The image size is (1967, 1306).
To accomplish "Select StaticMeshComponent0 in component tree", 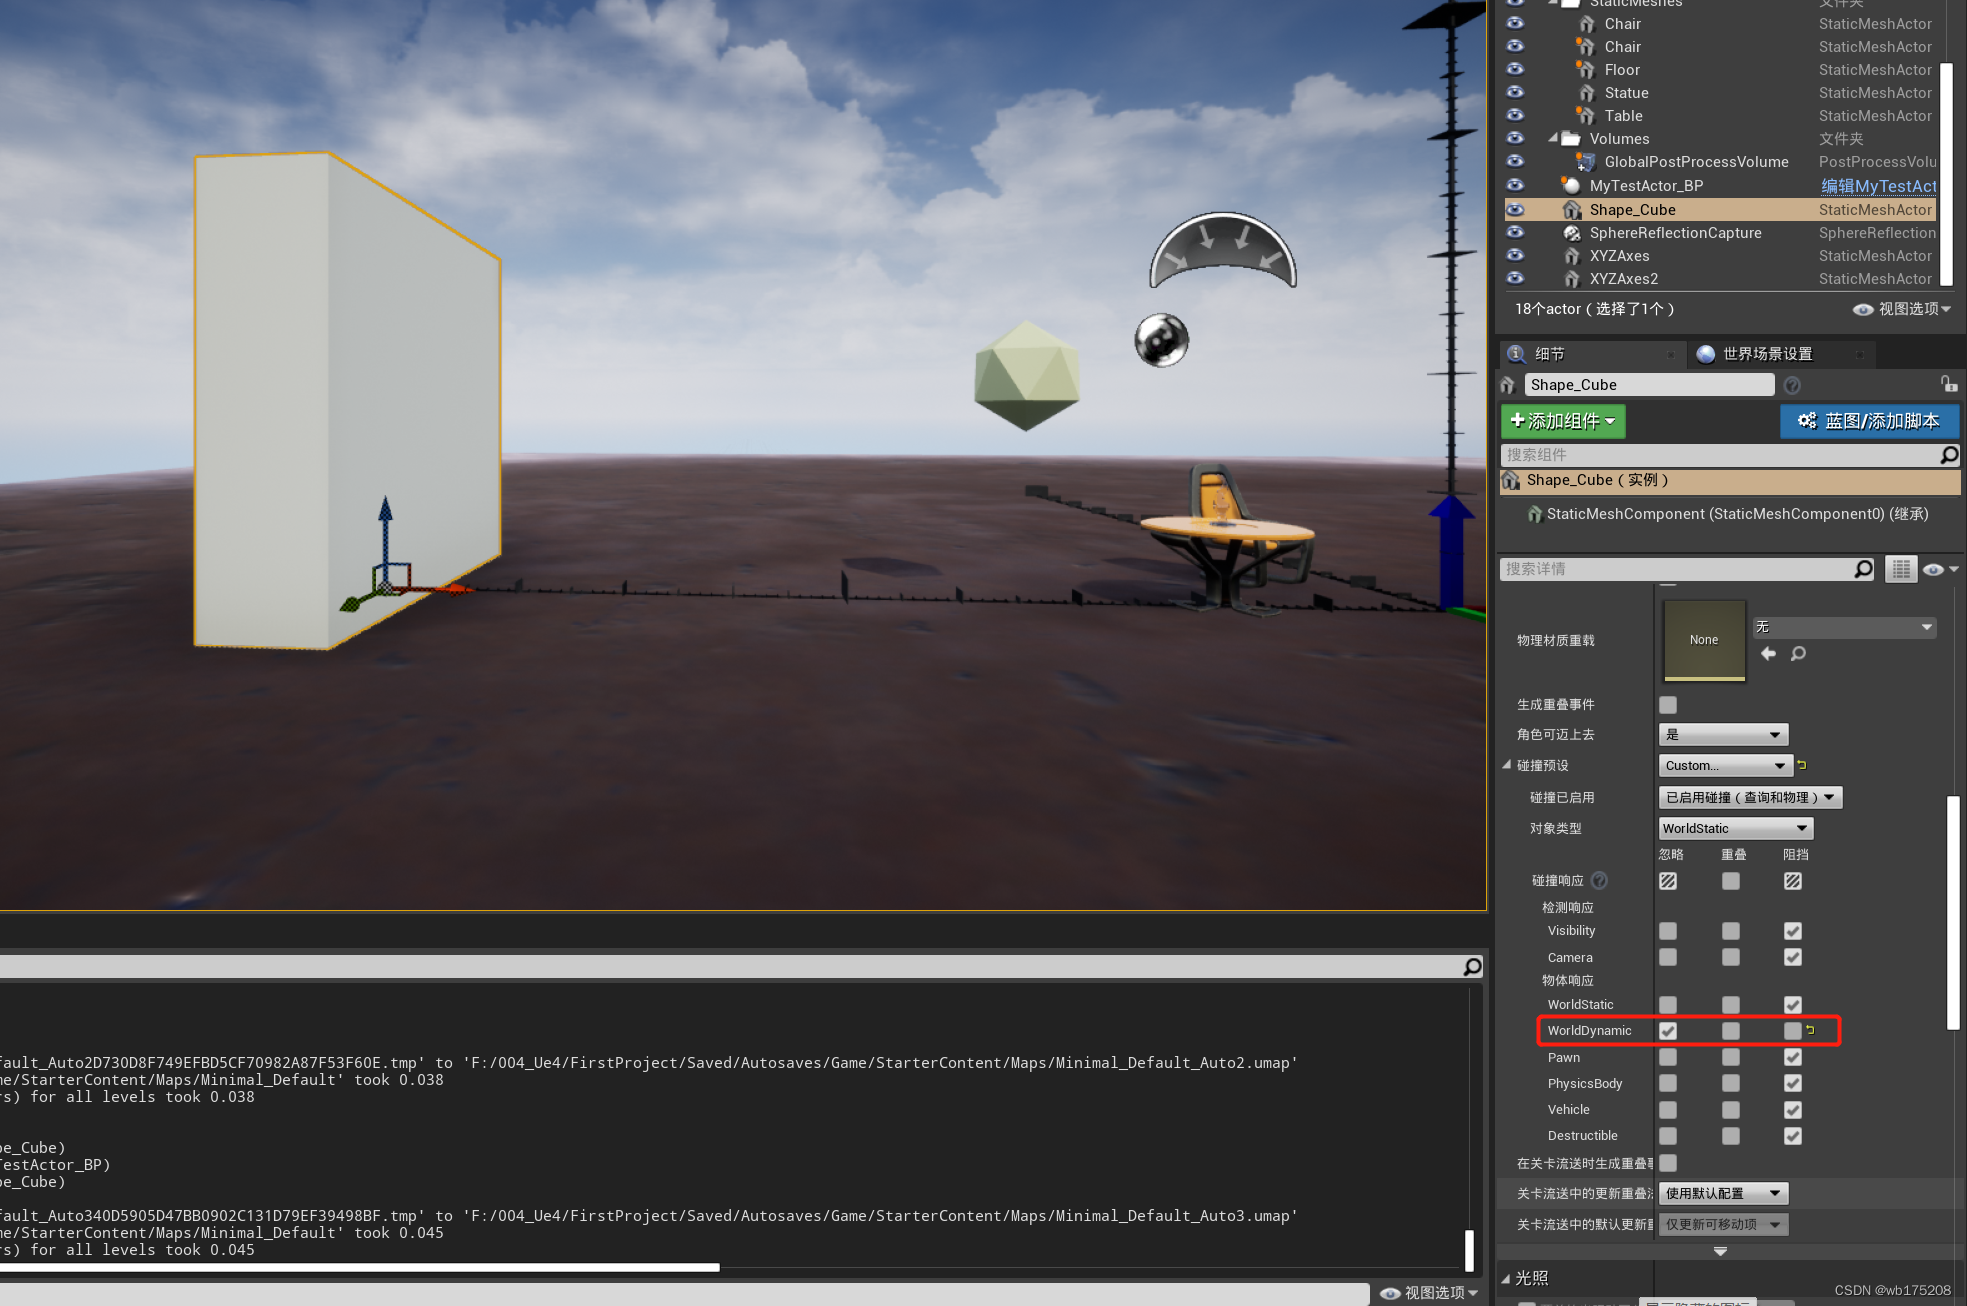I will 1736,514.
